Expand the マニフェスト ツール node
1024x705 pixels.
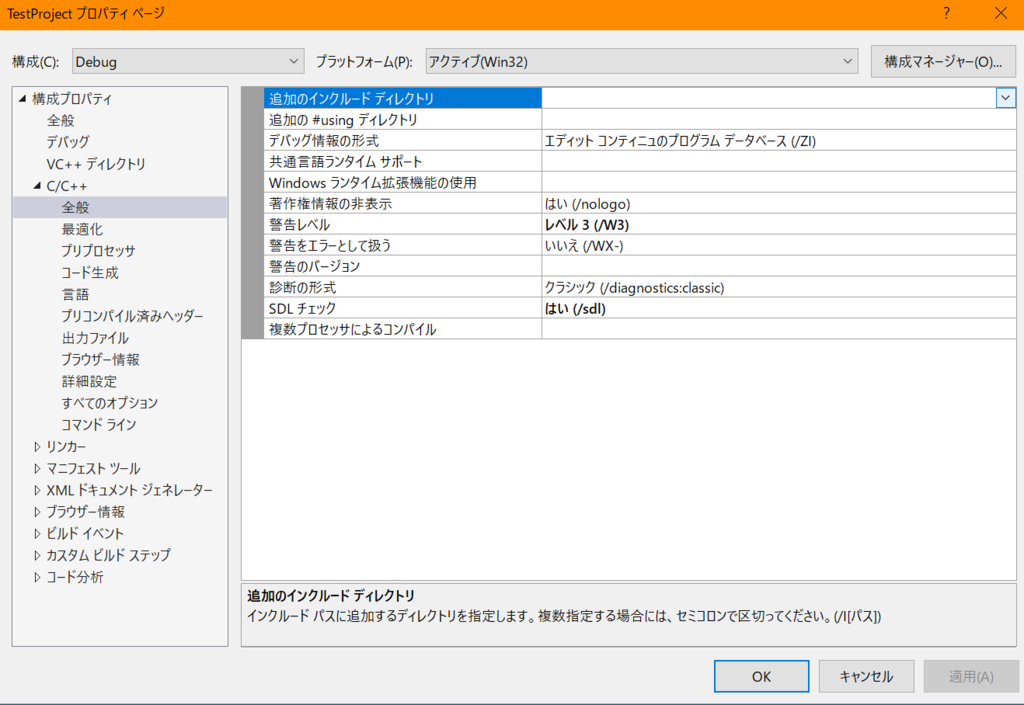37,468
